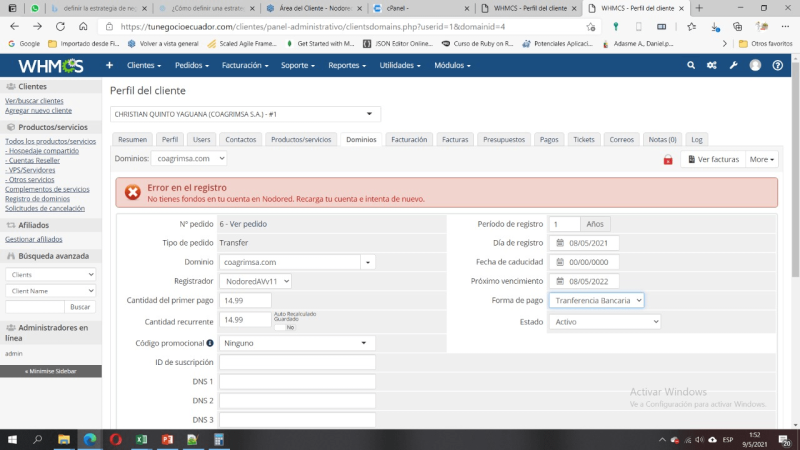Open Utilidades menu

coord(400,65)
